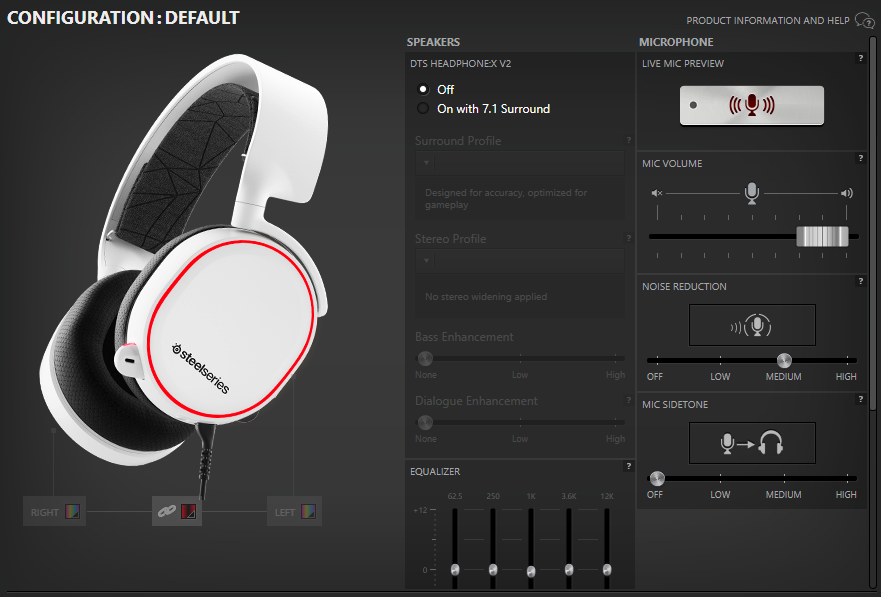Click Bass Enhancement High label
Viewport: 881px width, 597px height.
(x=615, y=375)
